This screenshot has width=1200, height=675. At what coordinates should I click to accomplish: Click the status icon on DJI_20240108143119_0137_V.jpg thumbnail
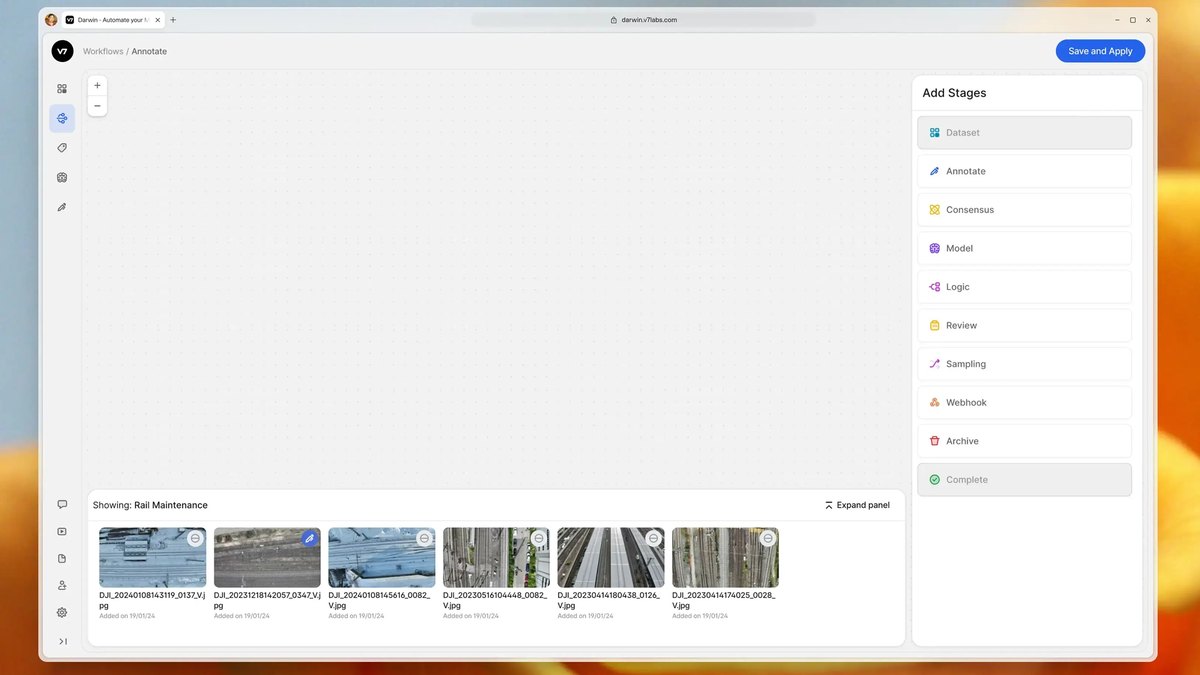coord(195,538)
